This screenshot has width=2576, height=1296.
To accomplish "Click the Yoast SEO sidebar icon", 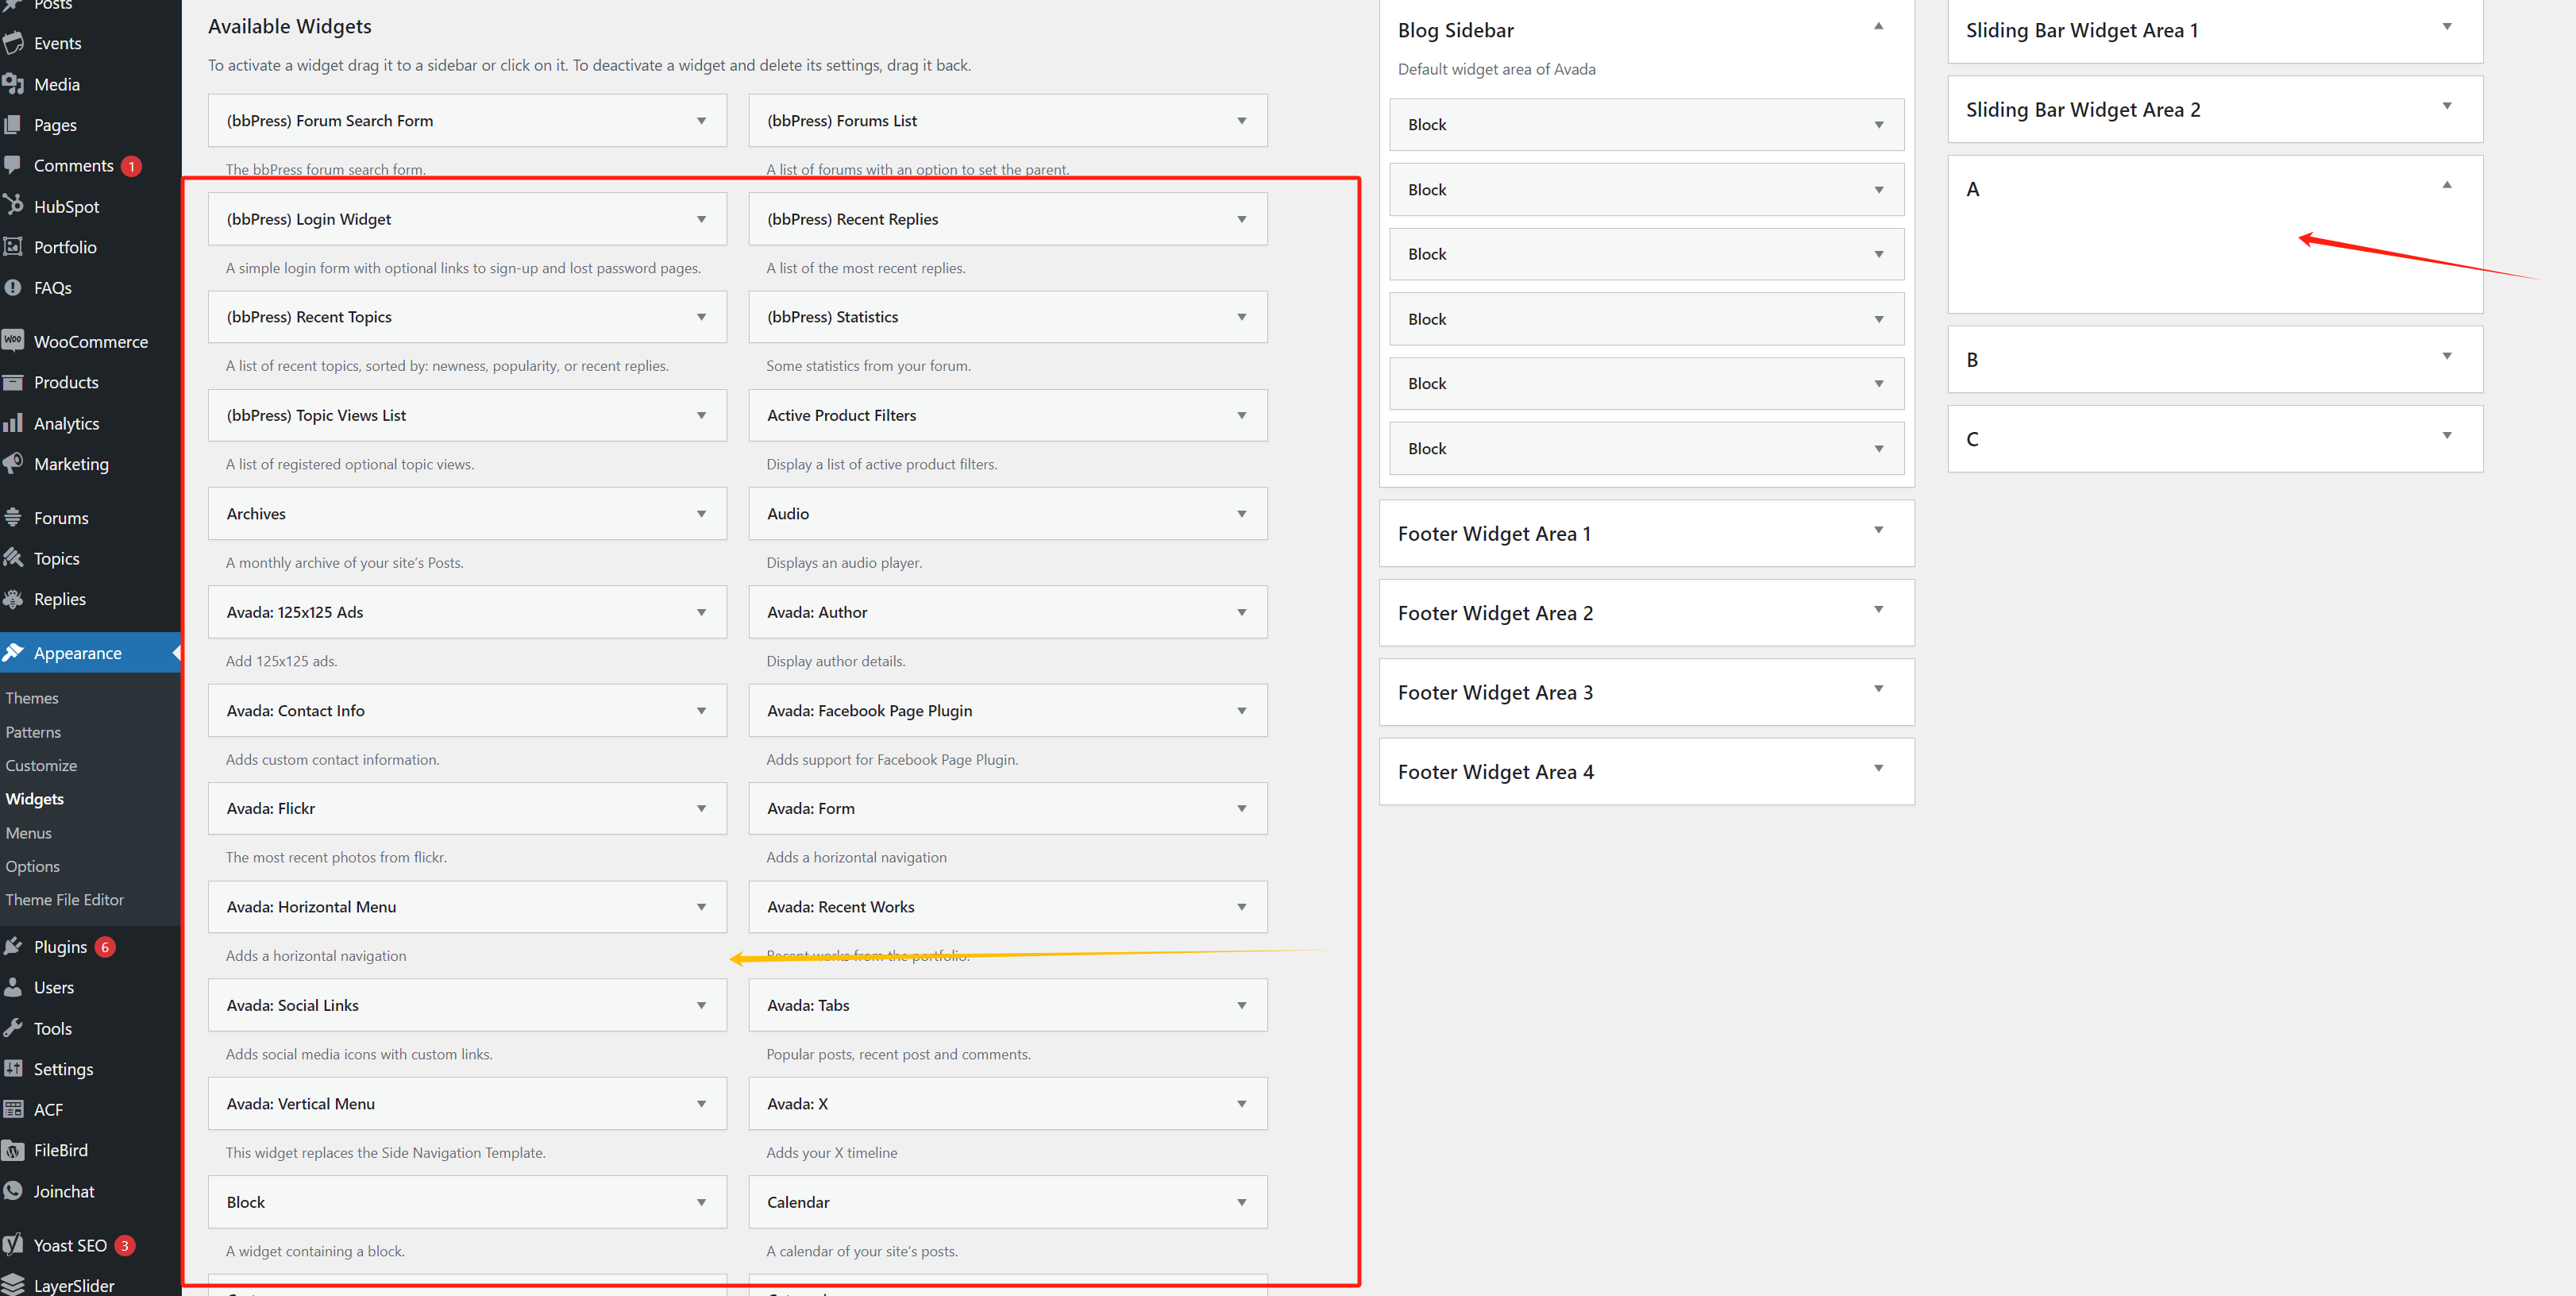I will point(13,1245).
